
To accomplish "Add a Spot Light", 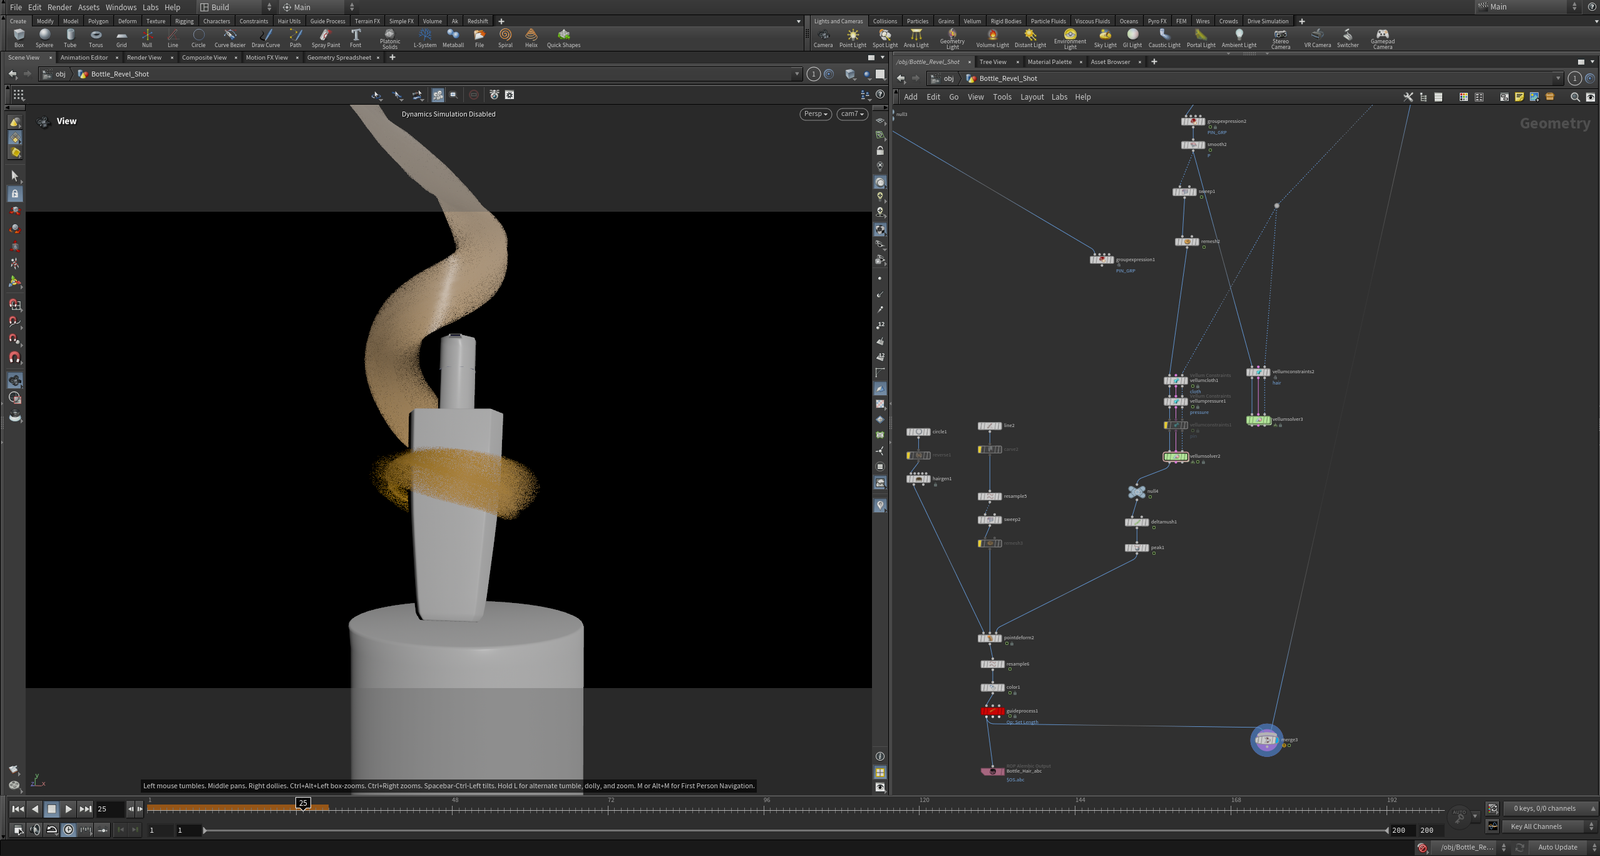I will (x=885, y=38).
